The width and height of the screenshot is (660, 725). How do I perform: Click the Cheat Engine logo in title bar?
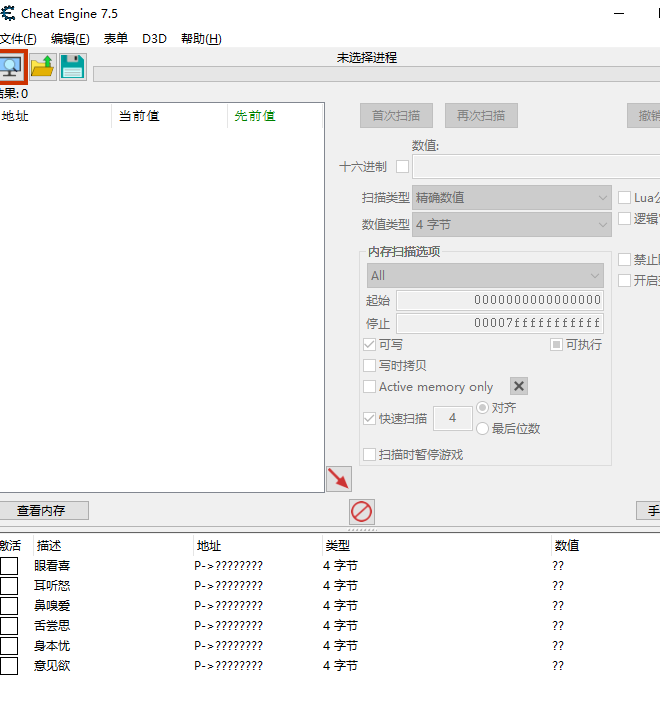point(8,13)
